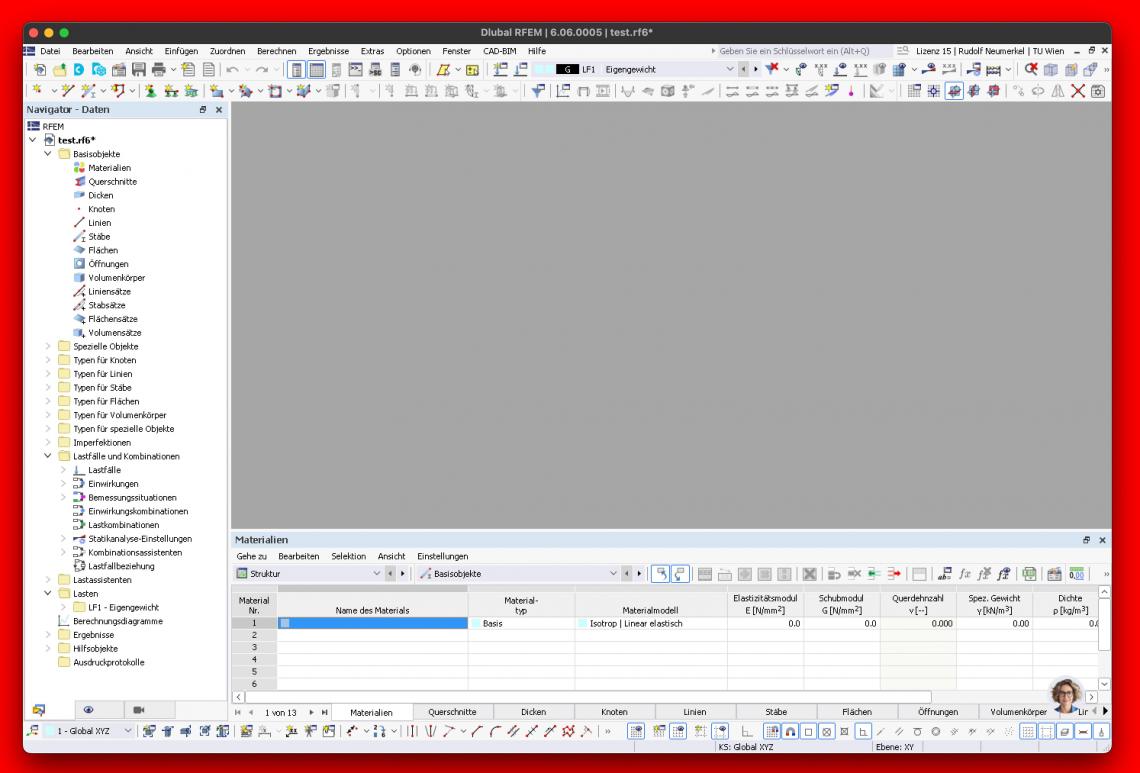Viewport: 1140px width, 773px height.
Task: Click the magnifier with red X icon
Action: (x=1031, y=69)
